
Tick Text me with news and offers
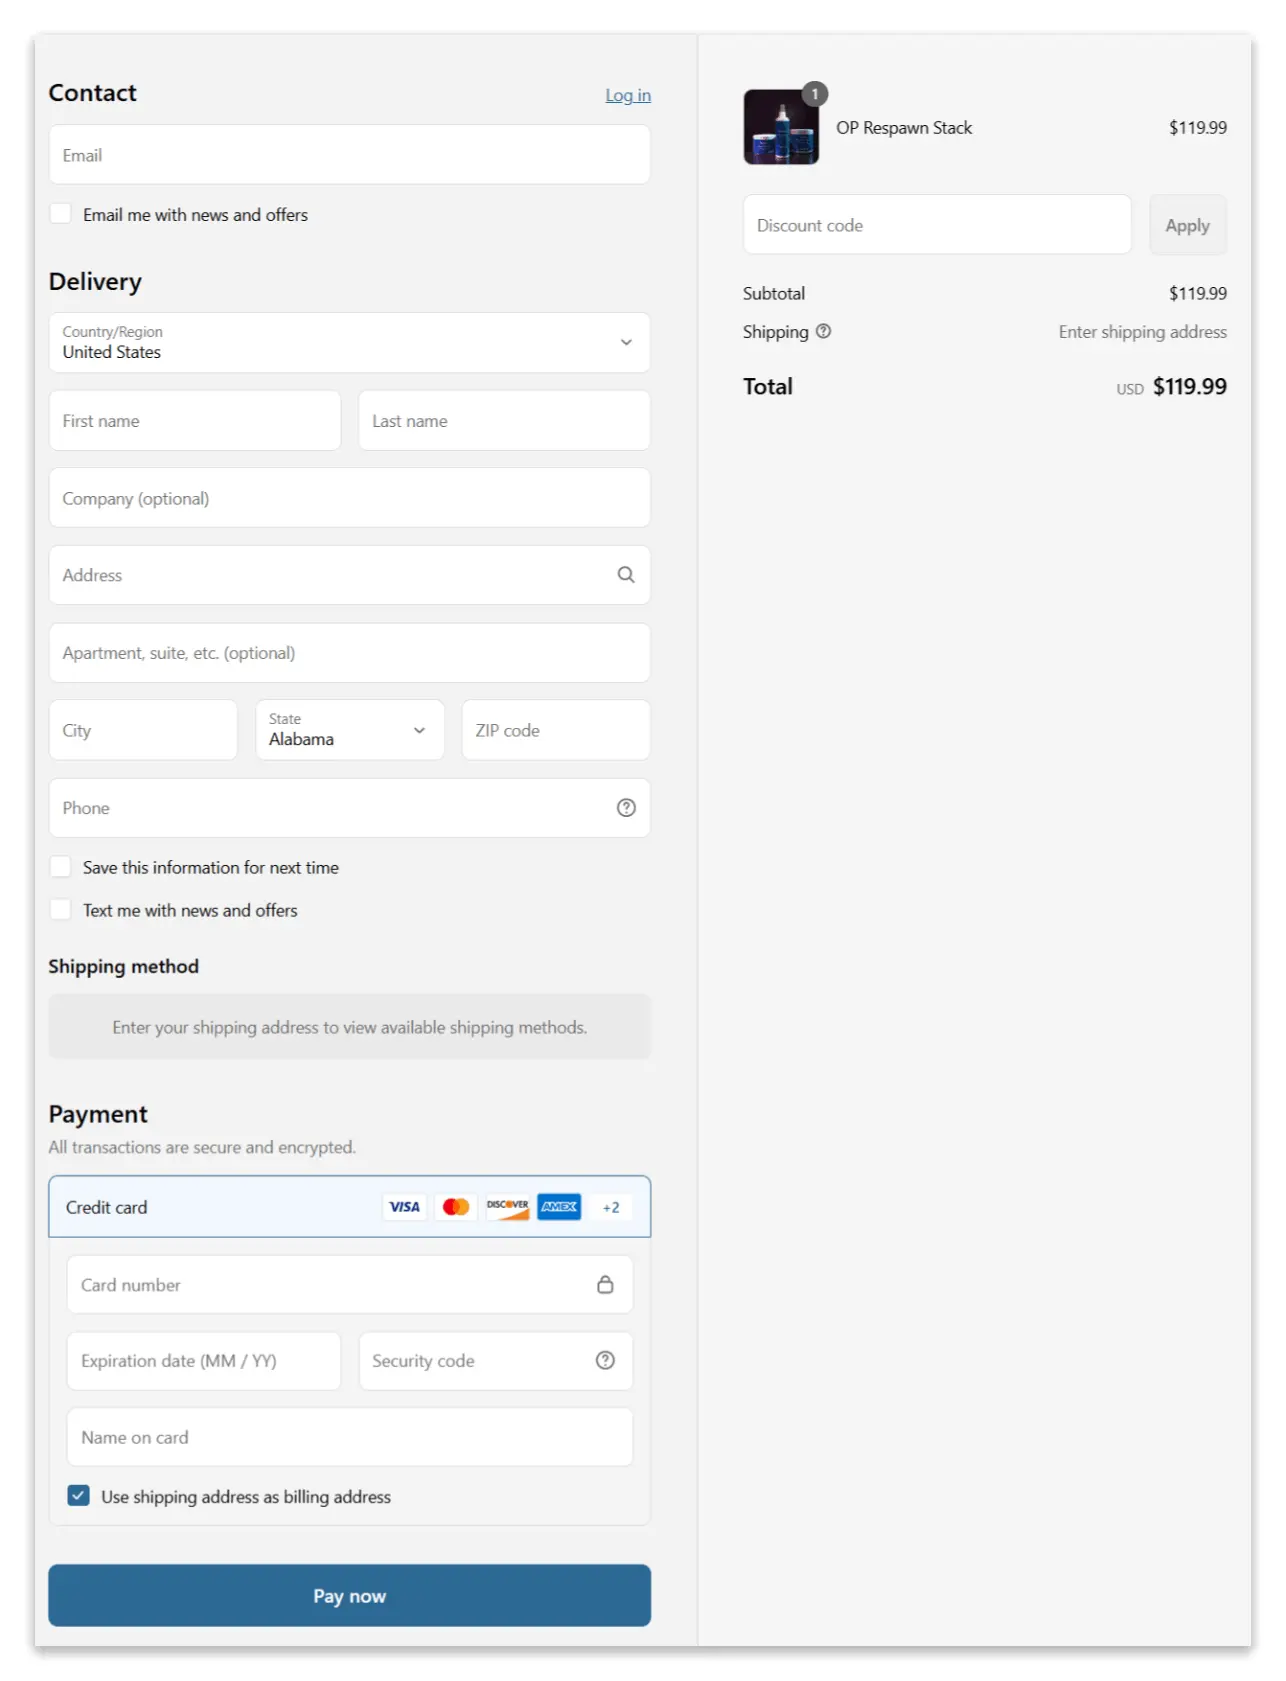61,910
